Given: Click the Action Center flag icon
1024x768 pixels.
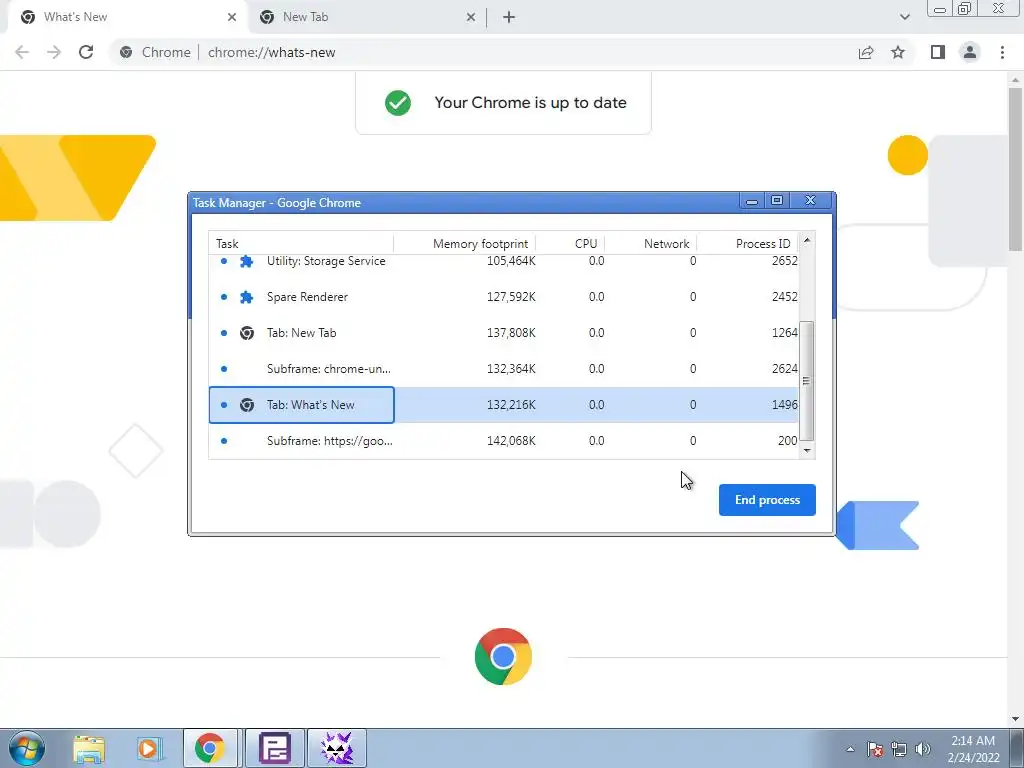Looking at the screenshot, I should tap(875, 749).
